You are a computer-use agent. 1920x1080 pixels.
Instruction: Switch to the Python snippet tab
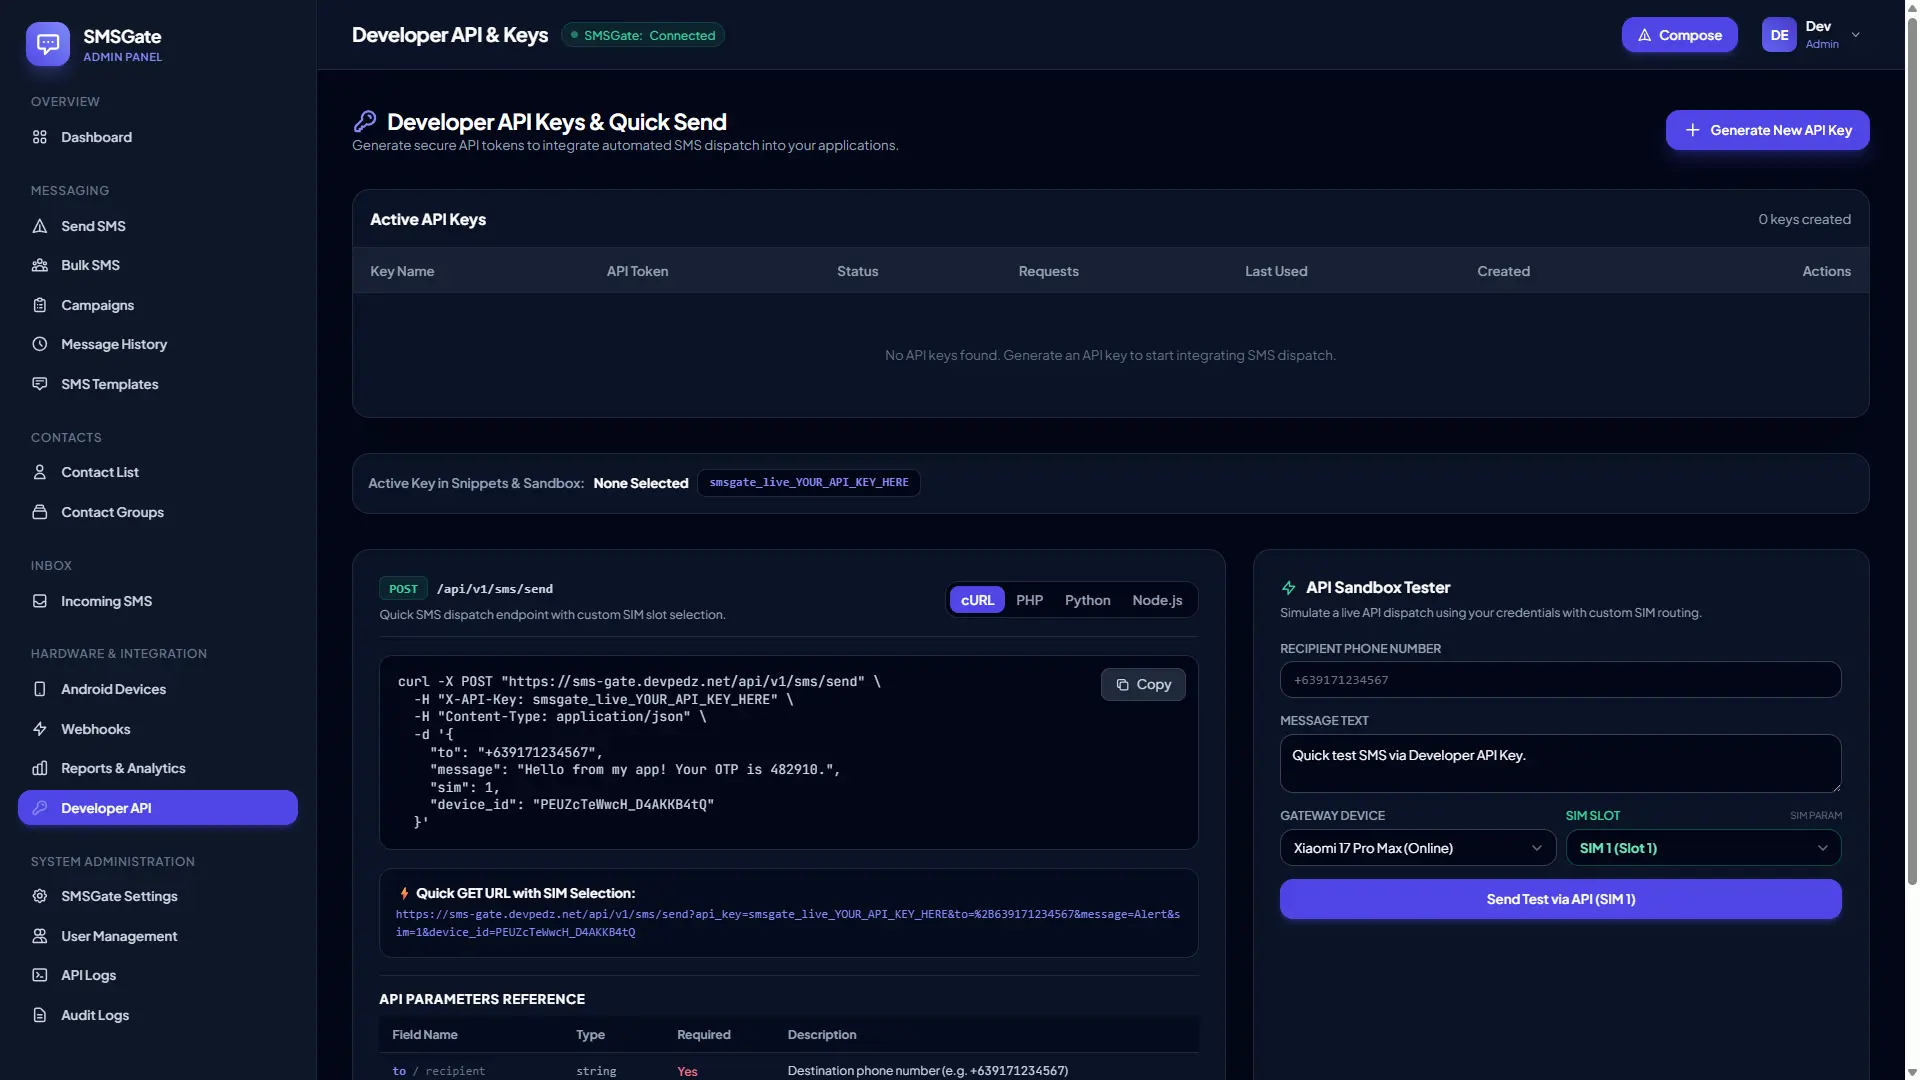(1087, 600)
